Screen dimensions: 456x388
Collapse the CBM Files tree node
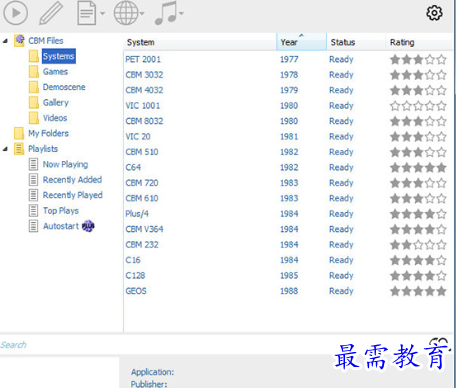coord(5,41)
